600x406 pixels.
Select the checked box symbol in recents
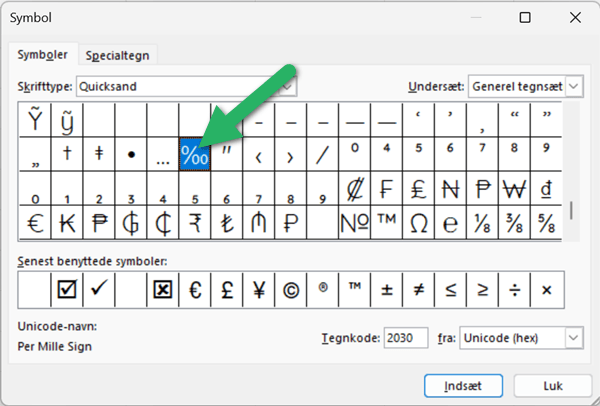[x=67, y=290]
